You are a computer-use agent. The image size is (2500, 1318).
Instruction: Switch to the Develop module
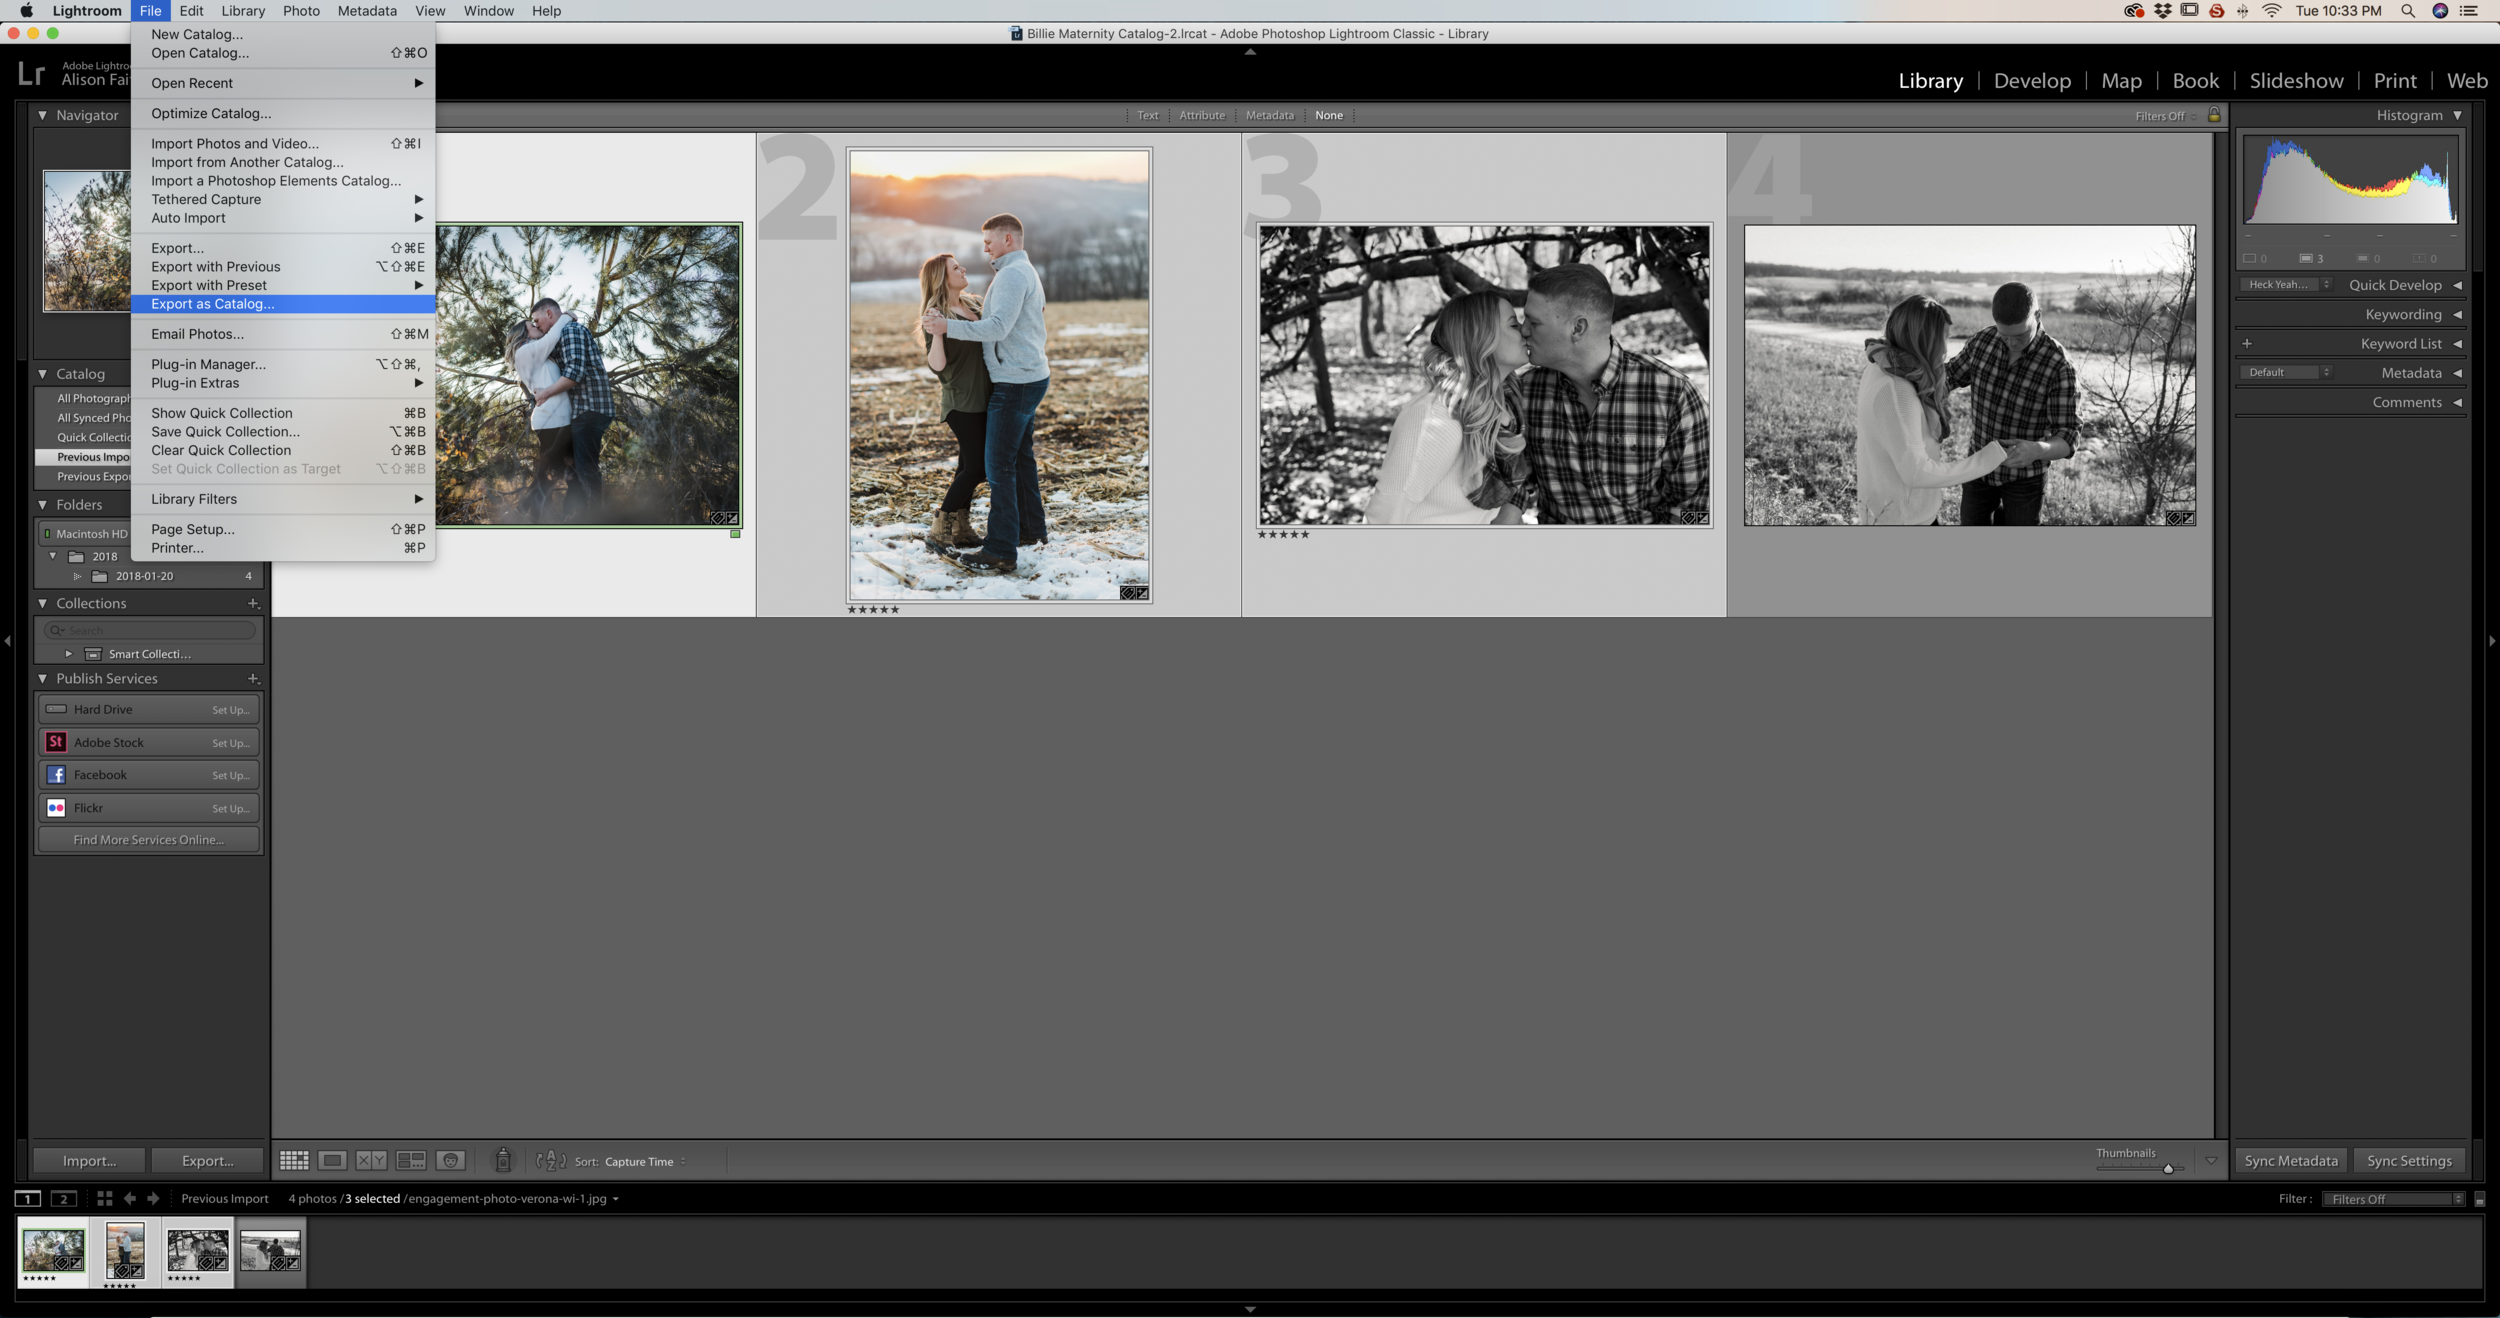click(2032, 81)
